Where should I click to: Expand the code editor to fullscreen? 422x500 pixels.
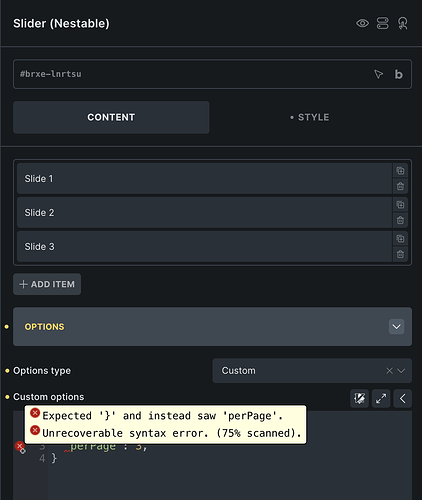[381, 398]
